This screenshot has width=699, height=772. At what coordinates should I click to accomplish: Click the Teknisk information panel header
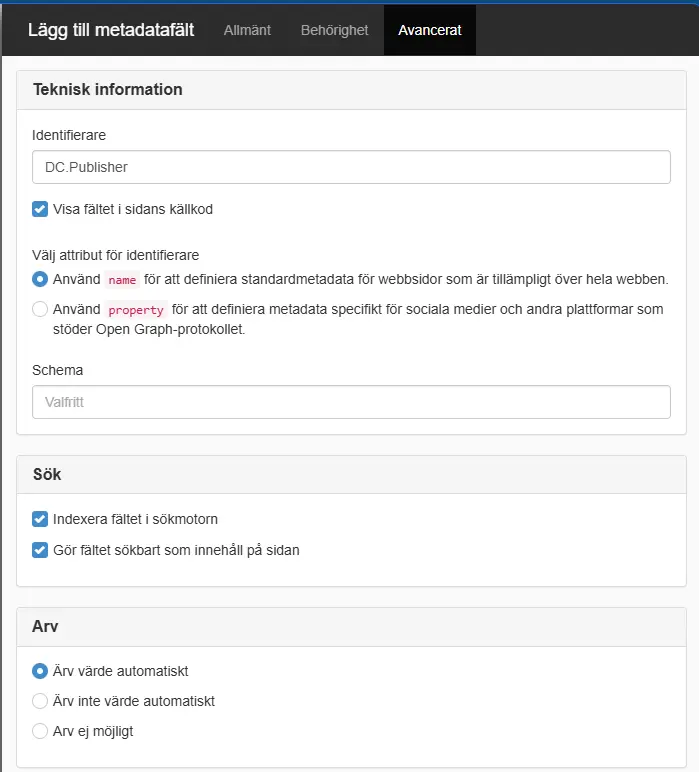tap(108, 89)
